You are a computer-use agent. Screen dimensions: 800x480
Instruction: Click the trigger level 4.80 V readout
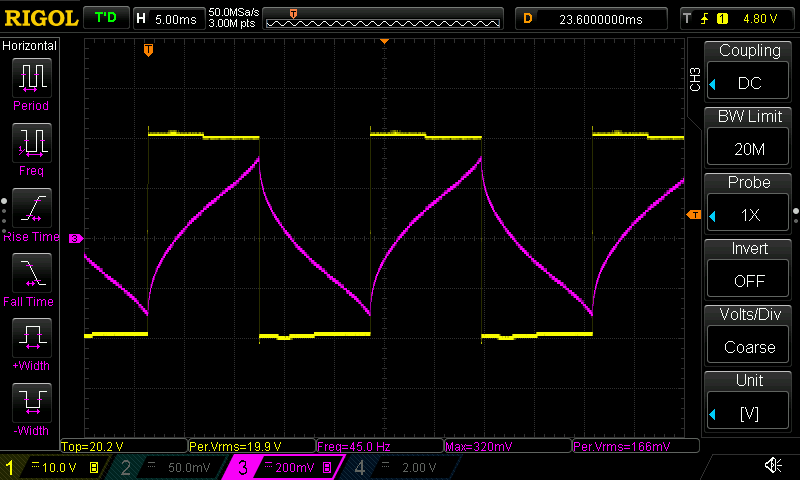coord(760,19)
